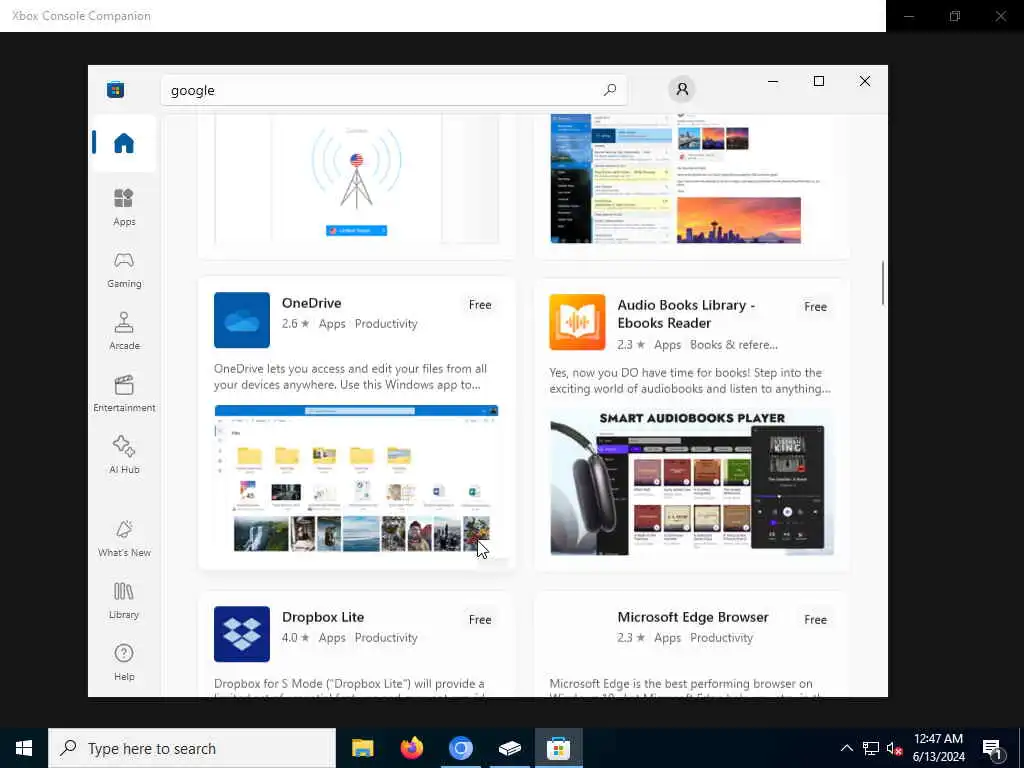Image resolution: width=1024 pixels, height=768 pixels.
Task: Open the network status tray icon
Action: pos(871,748)
